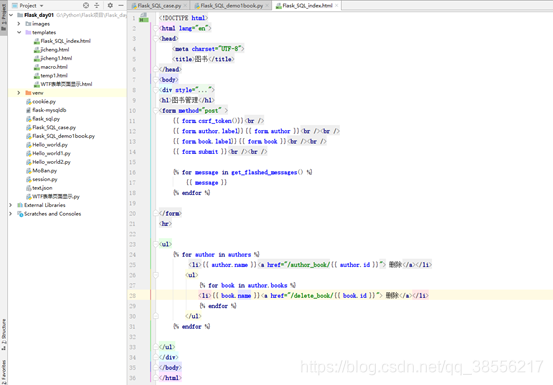This screenshot has width=553, height=385.
Task: Expand folded div style on line 8
Action: tap(156, 90)
